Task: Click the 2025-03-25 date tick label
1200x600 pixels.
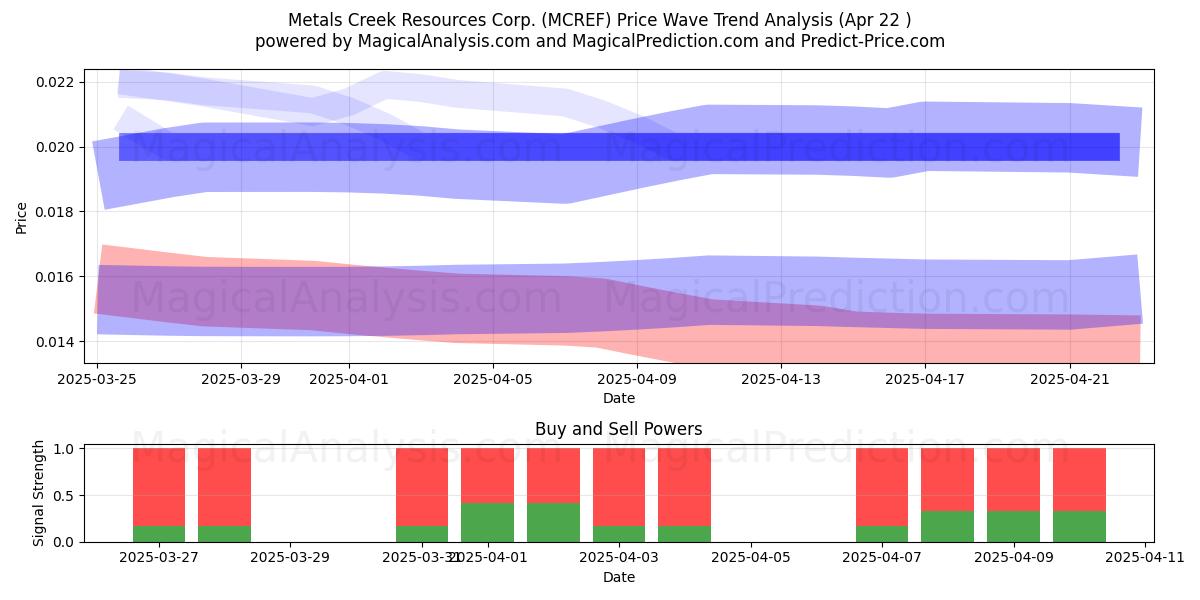Action: click(x=97, y=379)
